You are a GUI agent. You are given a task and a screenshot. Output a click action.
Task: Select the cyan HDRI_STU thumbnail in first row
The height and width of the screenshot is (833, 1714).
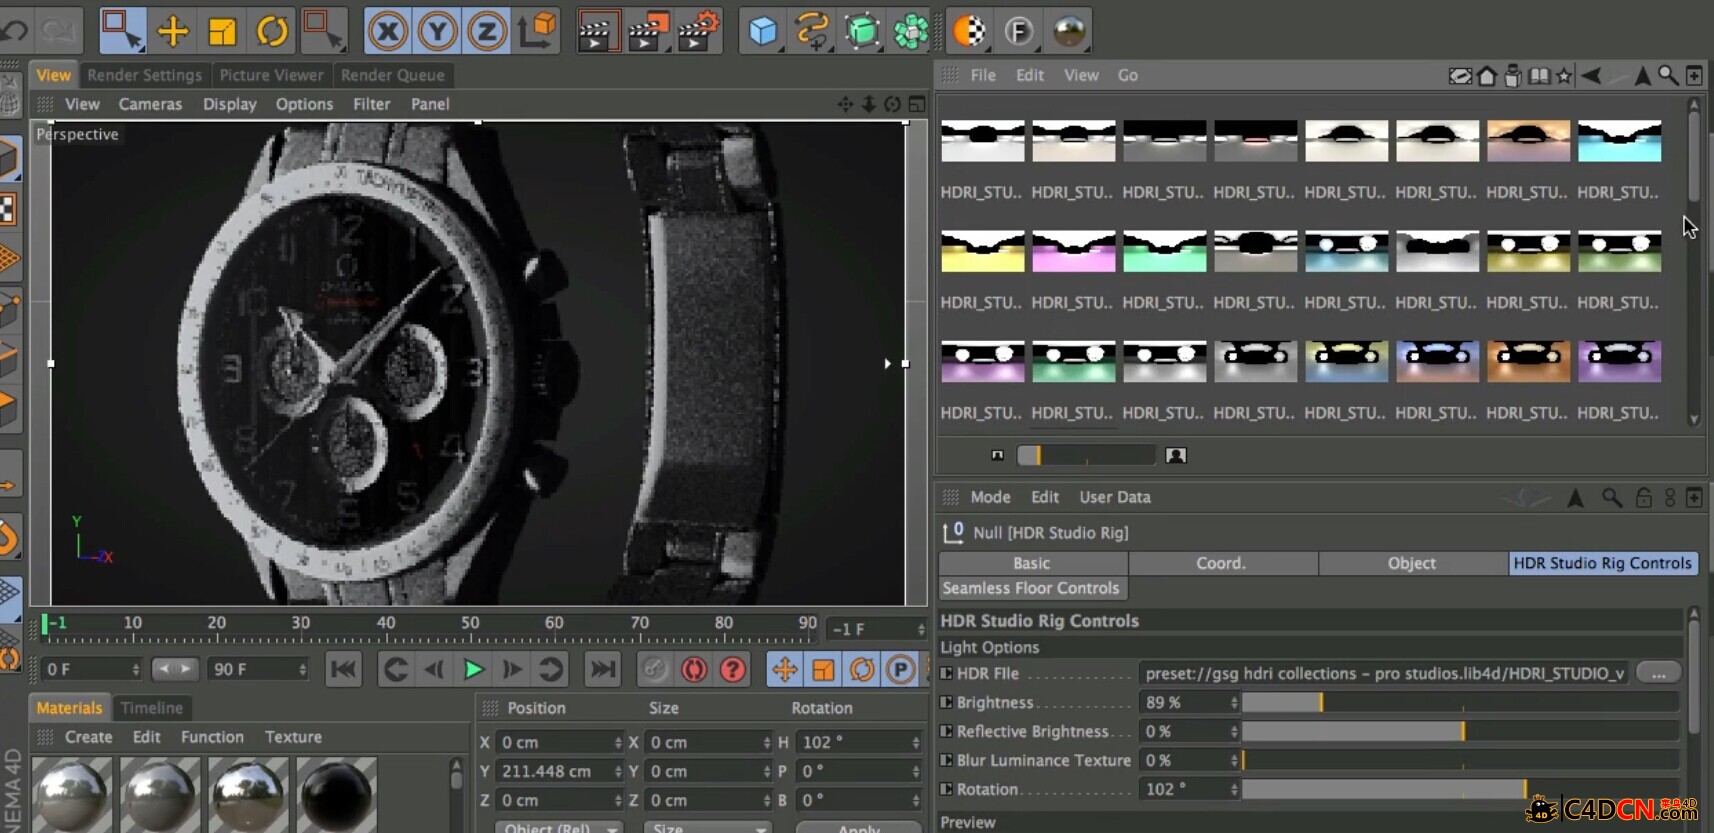[1619, 141]
